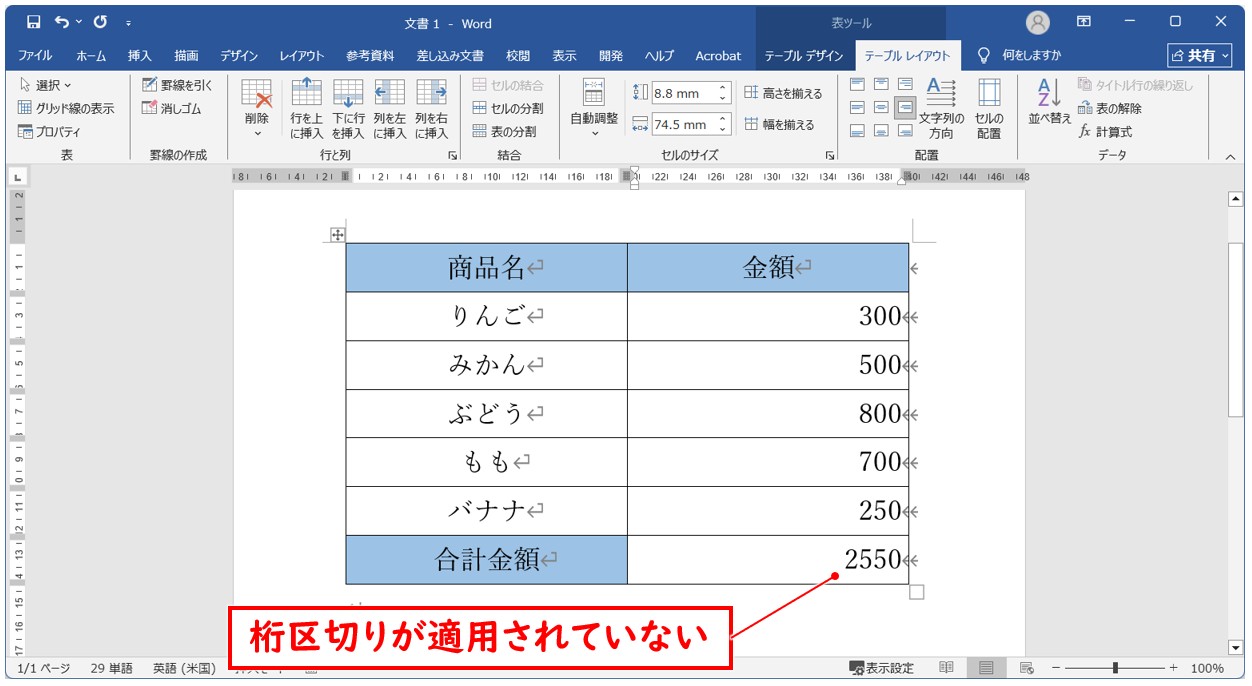Screen dimensions: 1252x686
Task: Toggle 罫線を引く draw border mode
Action: point(177,85)
